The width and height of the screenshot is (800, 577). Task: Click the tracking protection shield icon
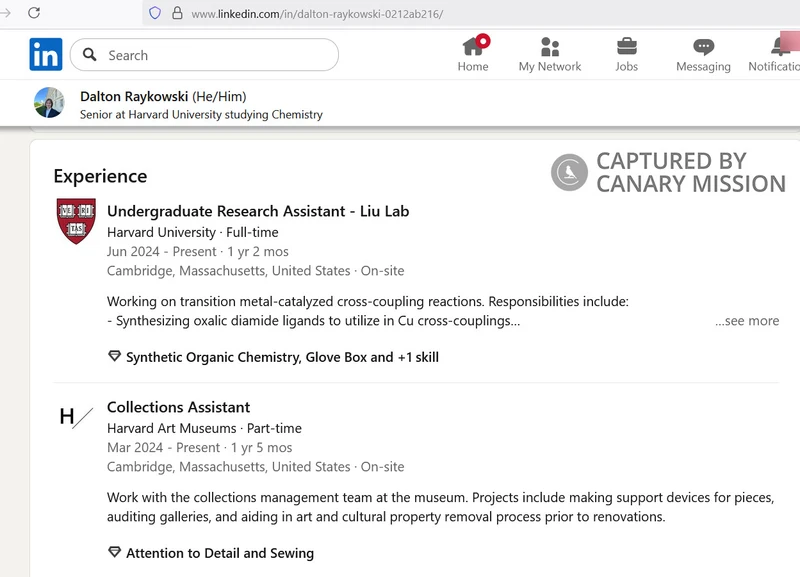pyautogui.click(x=155, y=14)
